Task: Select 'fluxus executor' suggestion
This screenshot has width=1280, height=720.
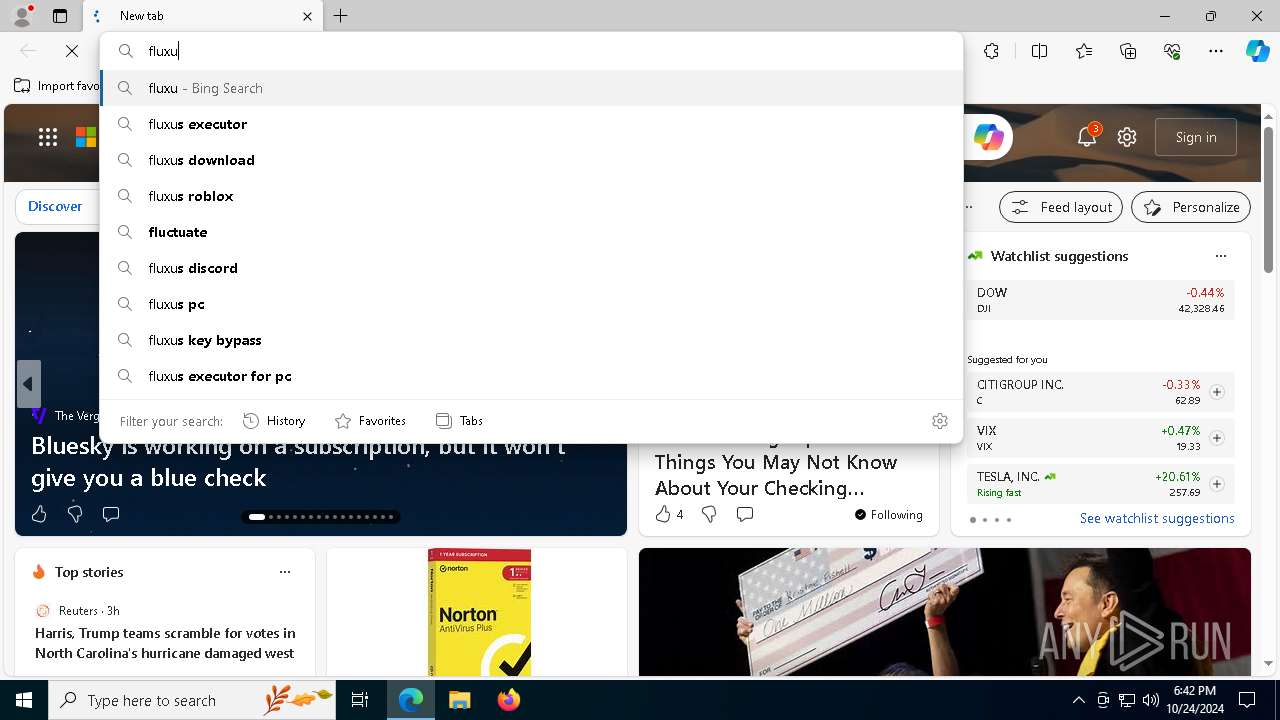Action: (x=531, y=124)
